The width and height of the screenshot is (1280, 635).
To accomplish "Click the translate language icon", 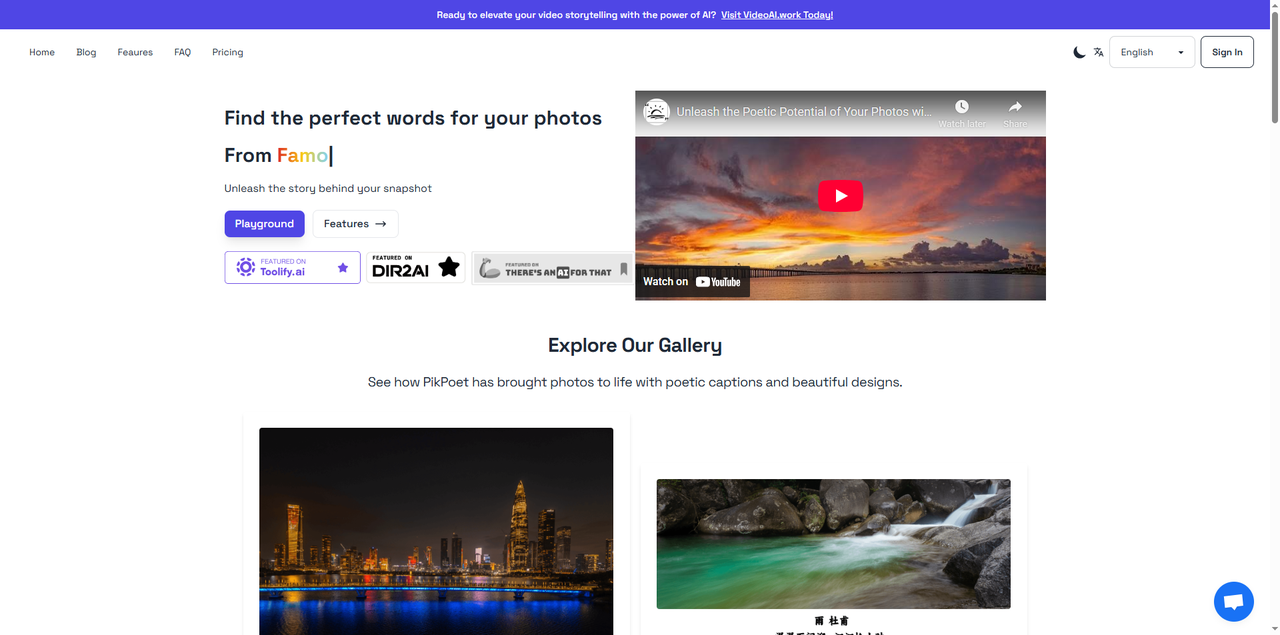I will click(x=1098, y=52).
